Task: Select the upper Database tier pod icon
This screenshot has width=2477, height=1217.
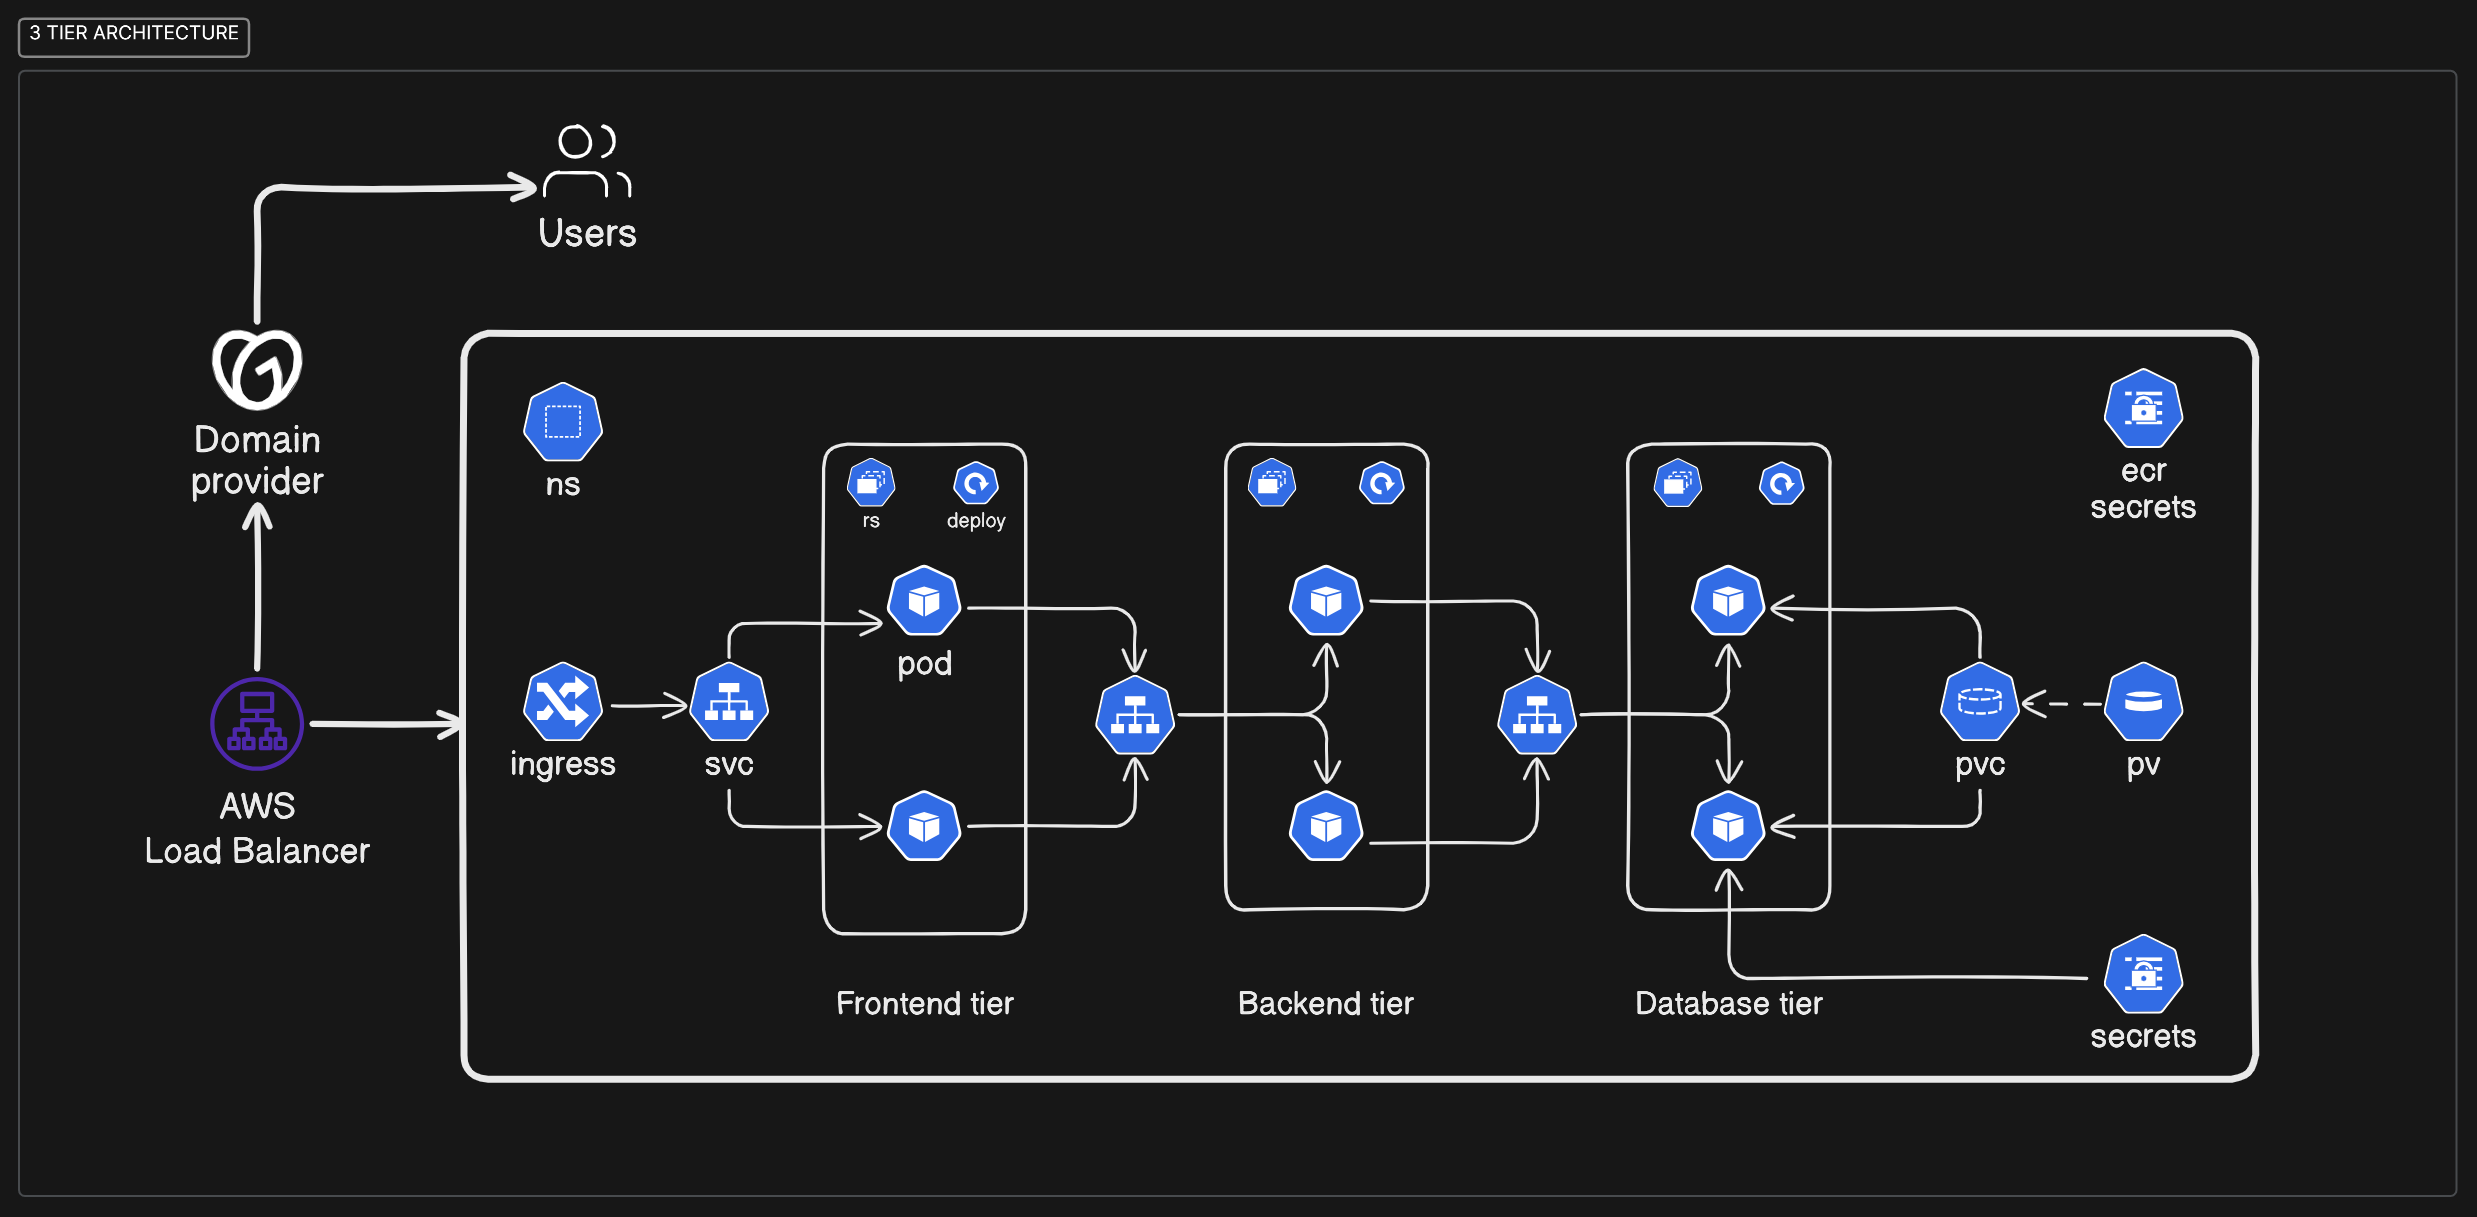Action: pos(1728,601)
